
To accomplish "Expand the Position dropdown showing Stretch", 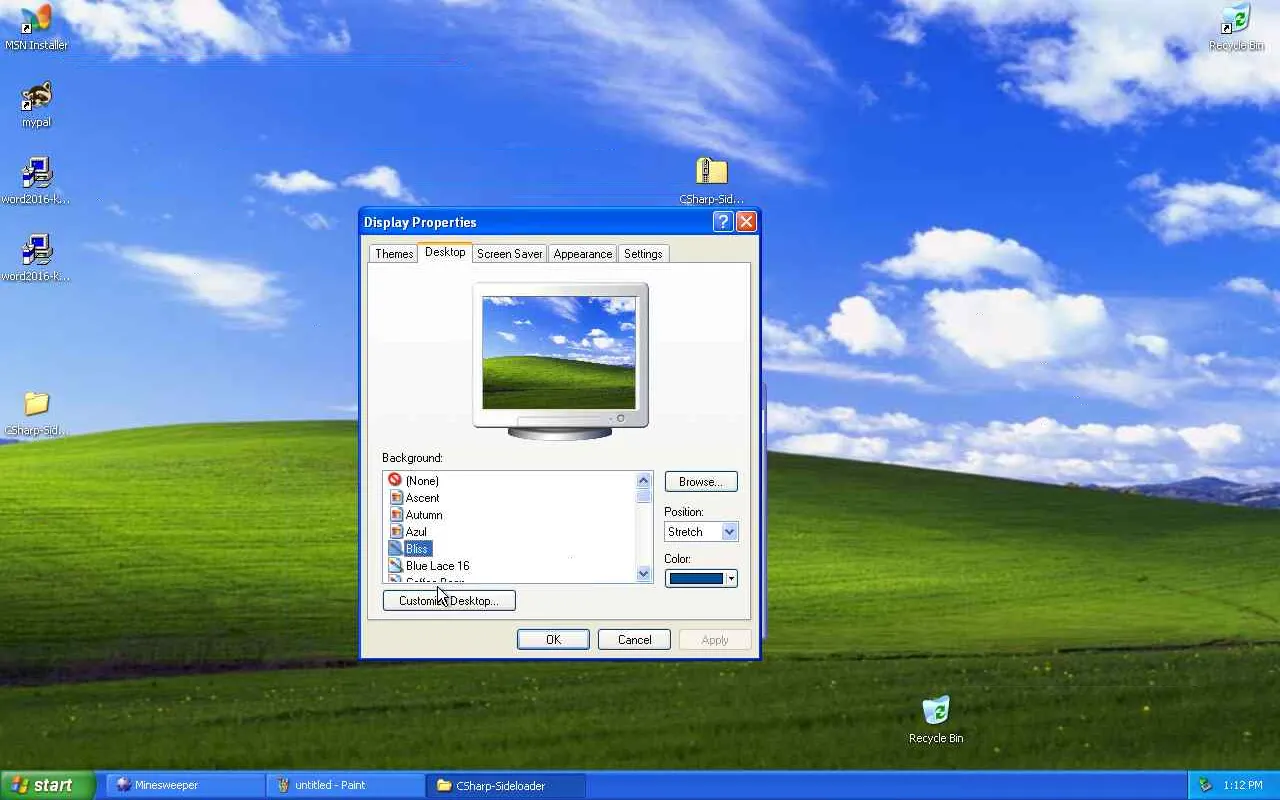I will 729,532.
